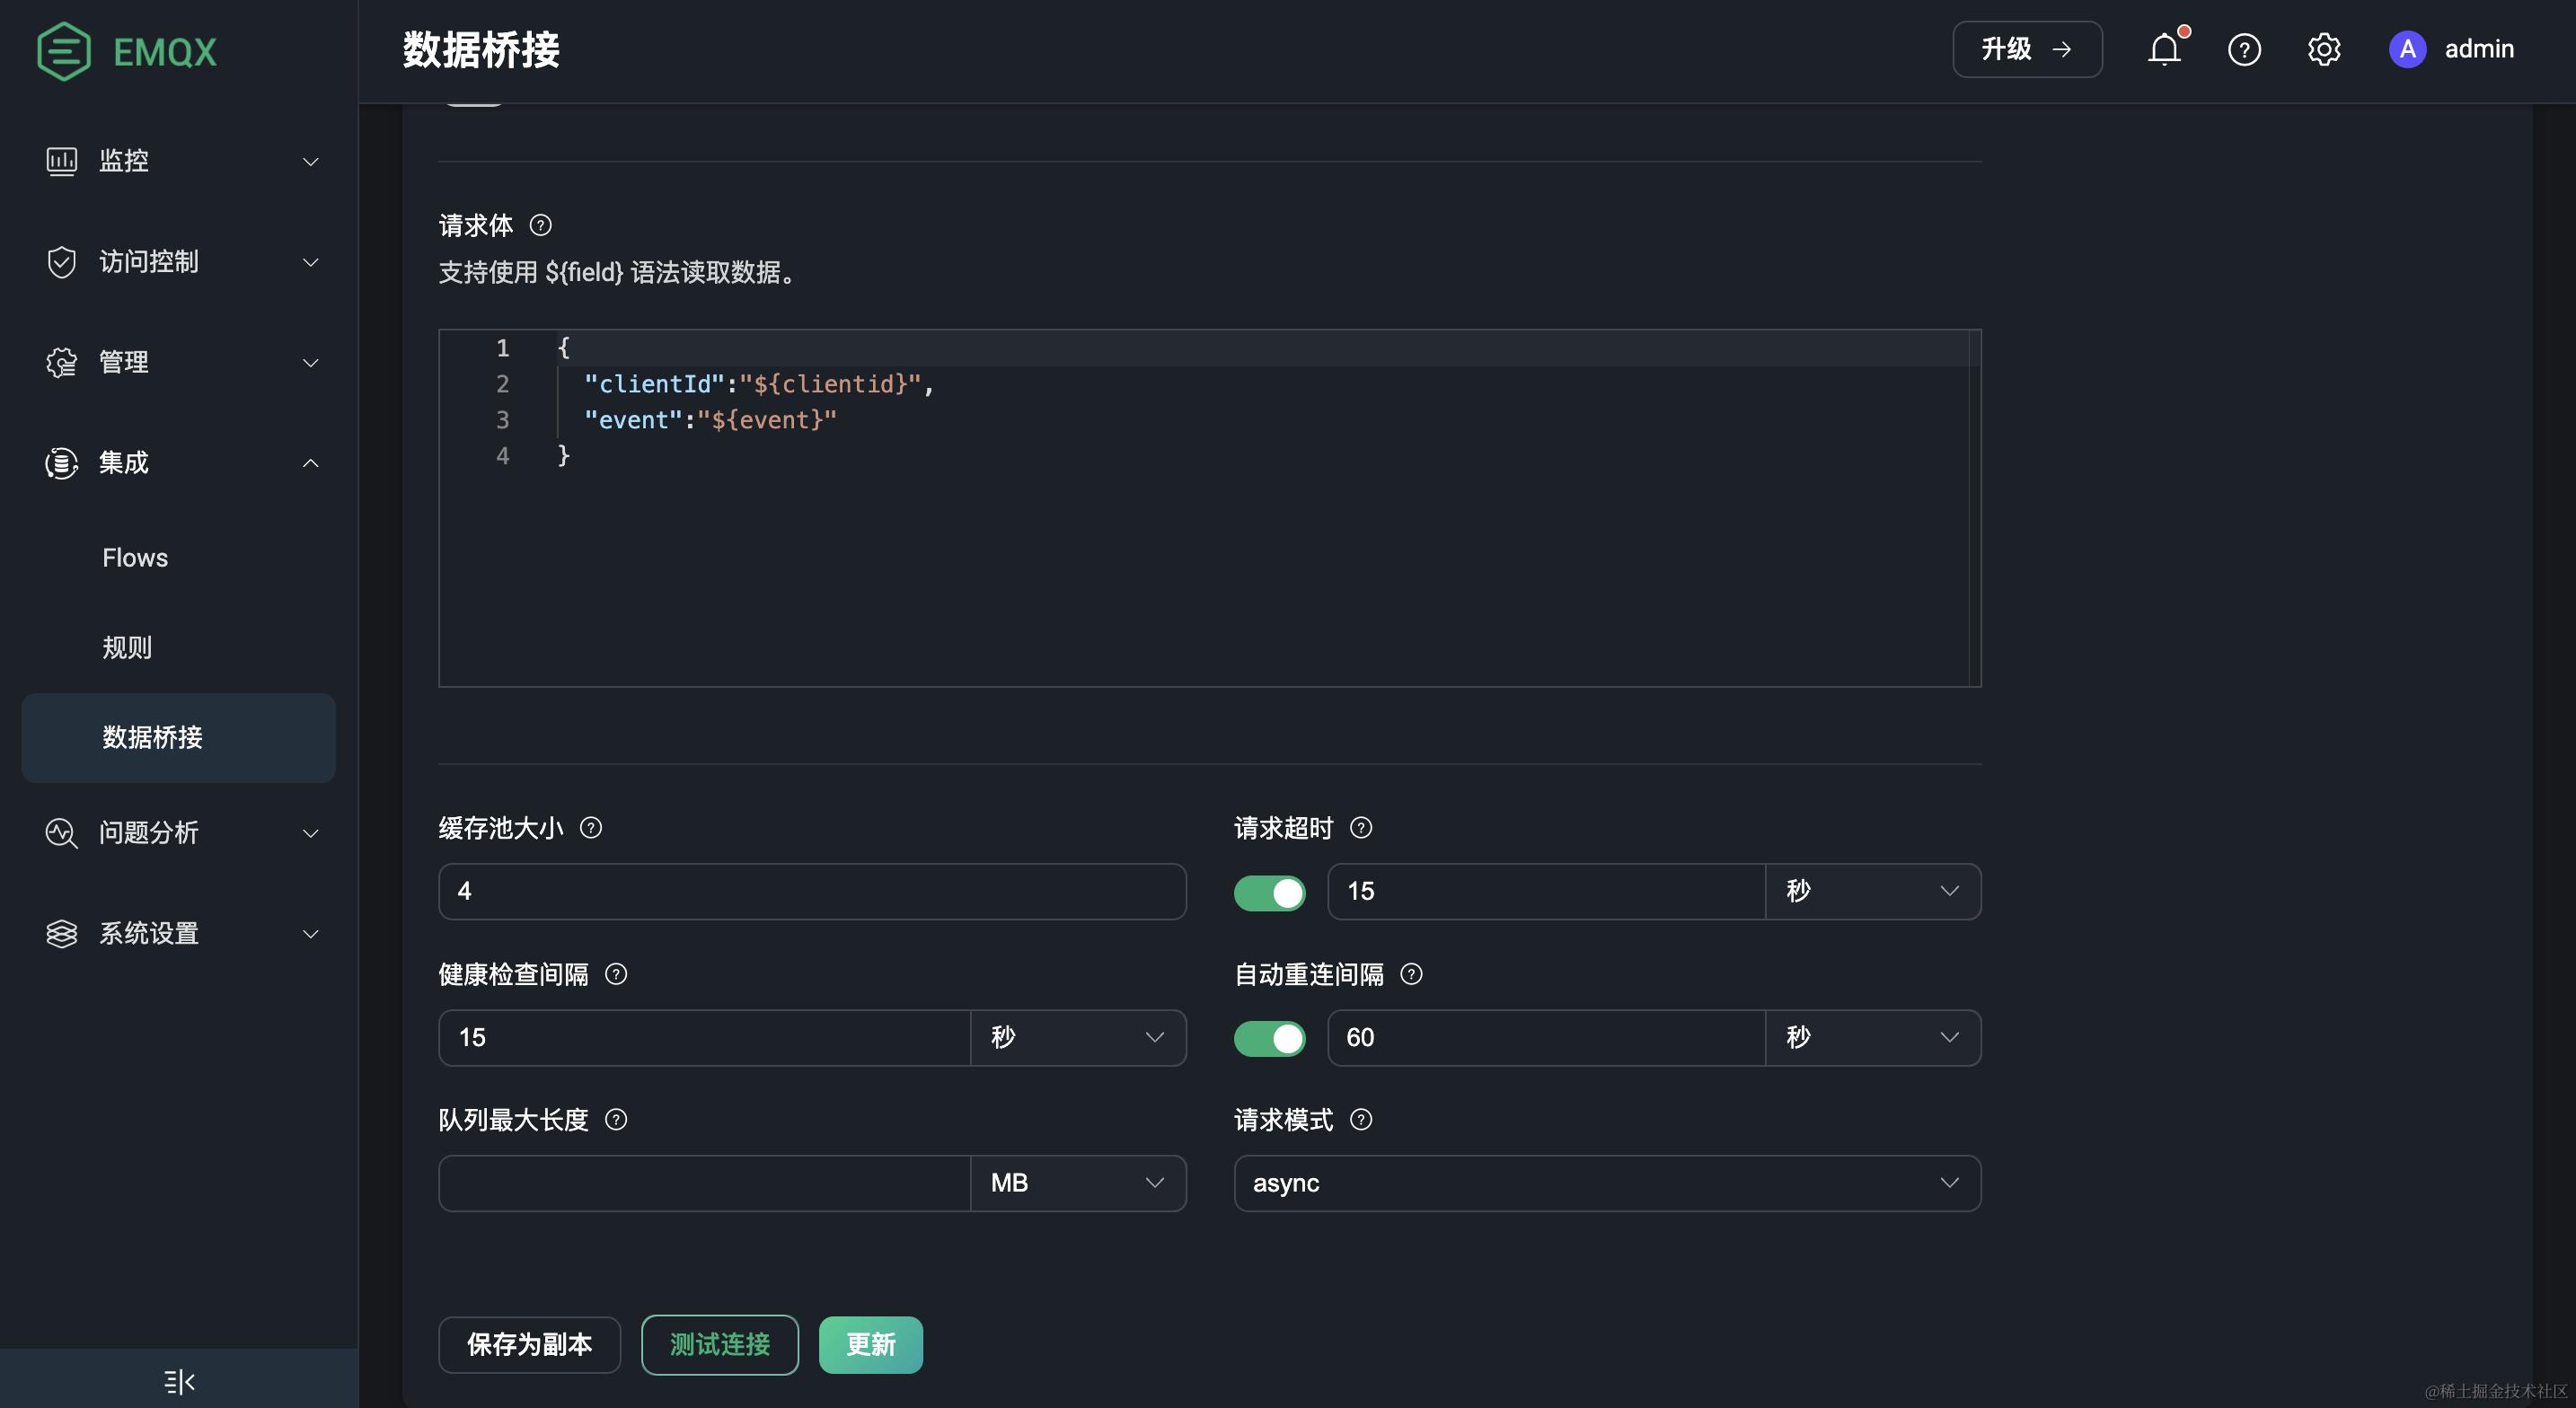Screen dimensions: 2576x1408
Task: Click help icon next to 请求体
Action: pos(541,225)
